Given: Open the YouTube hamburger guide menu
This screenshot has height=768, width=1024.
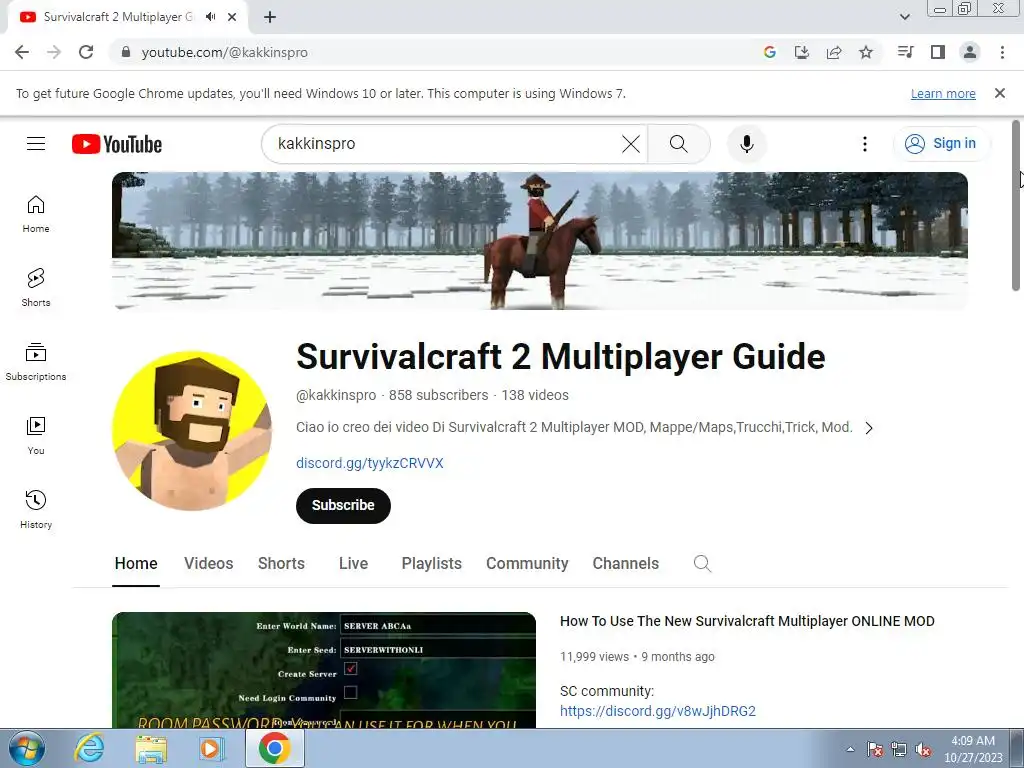Looking at the screenshot, I should pos(36,144).
